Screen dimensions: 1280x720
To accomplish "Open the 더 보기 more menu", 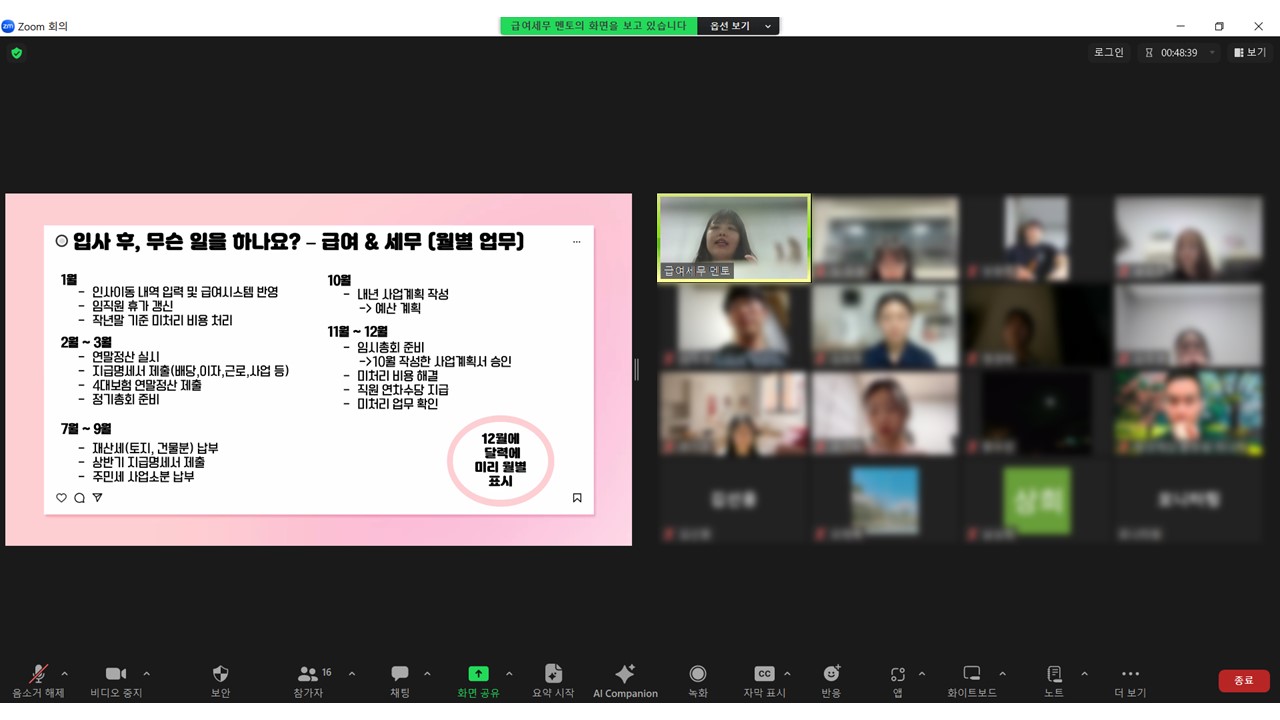I will click(x=1130, y=674).
